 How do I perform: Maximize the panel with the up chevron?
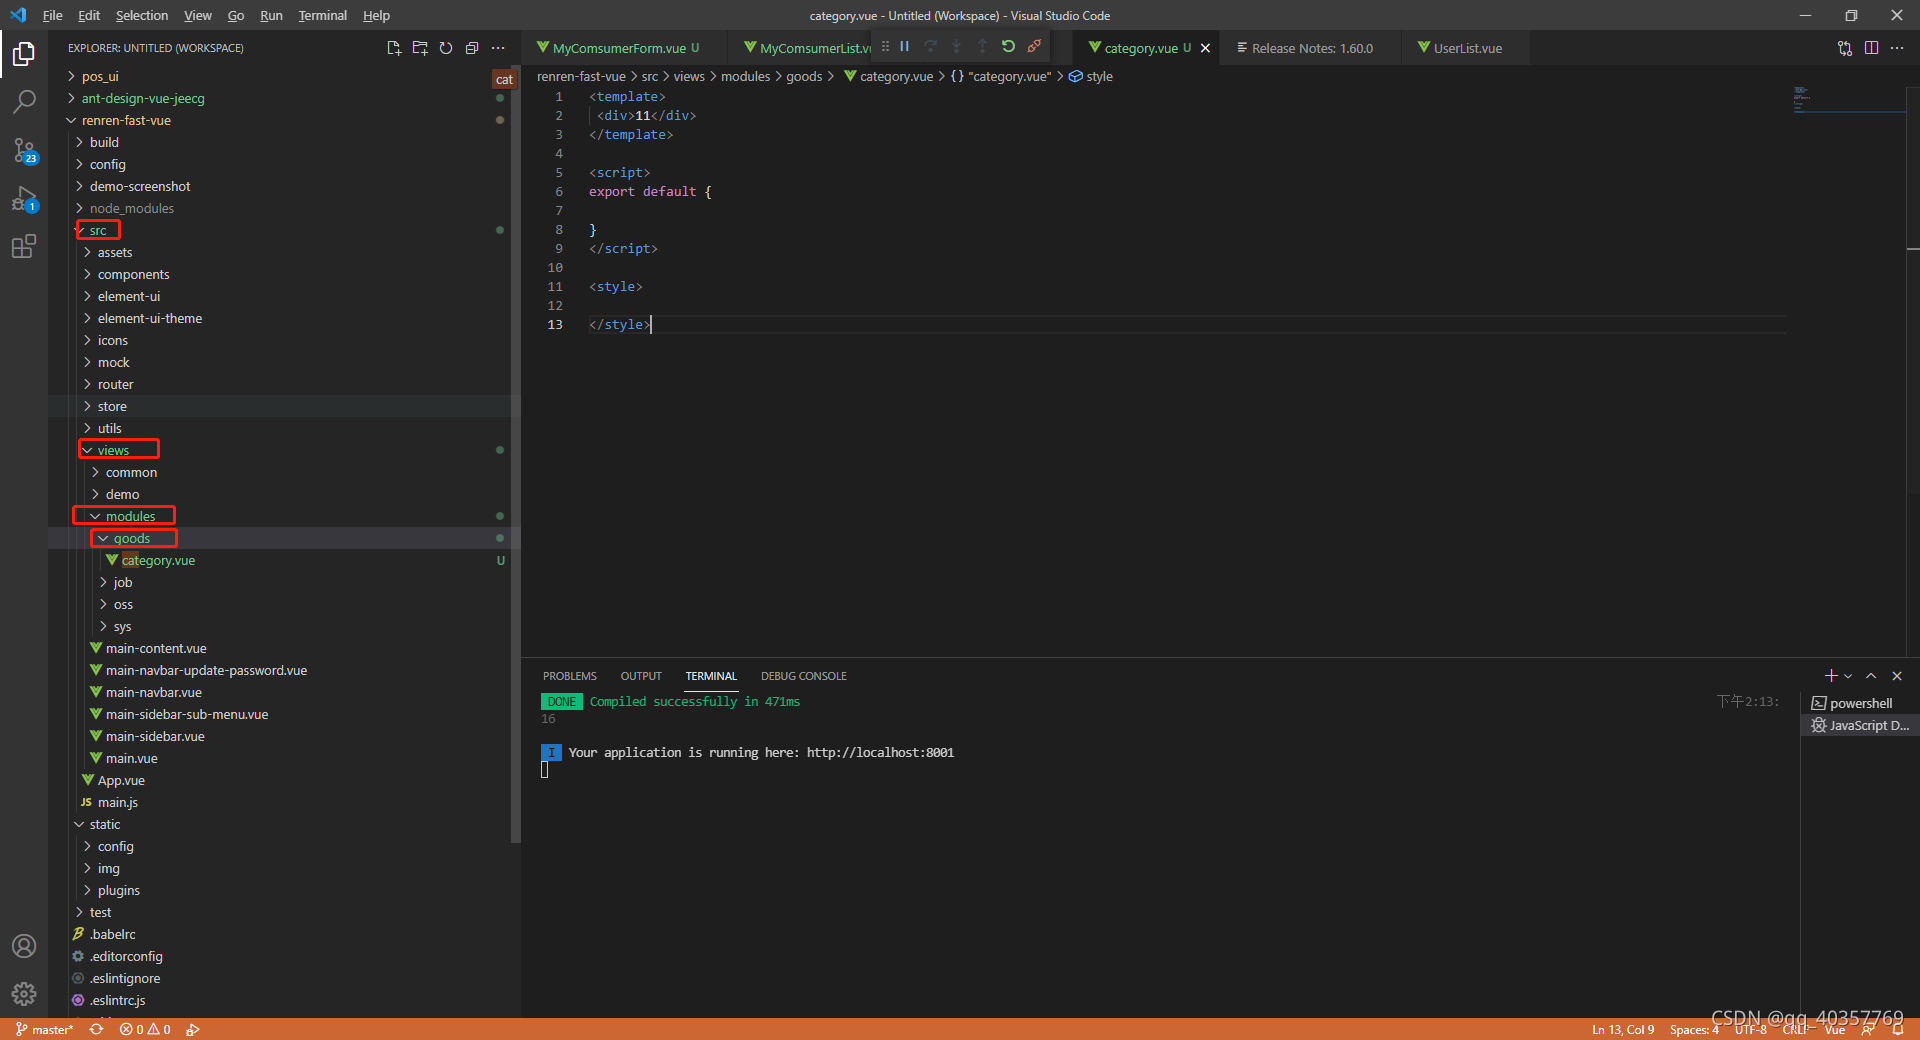[1871, 676]
